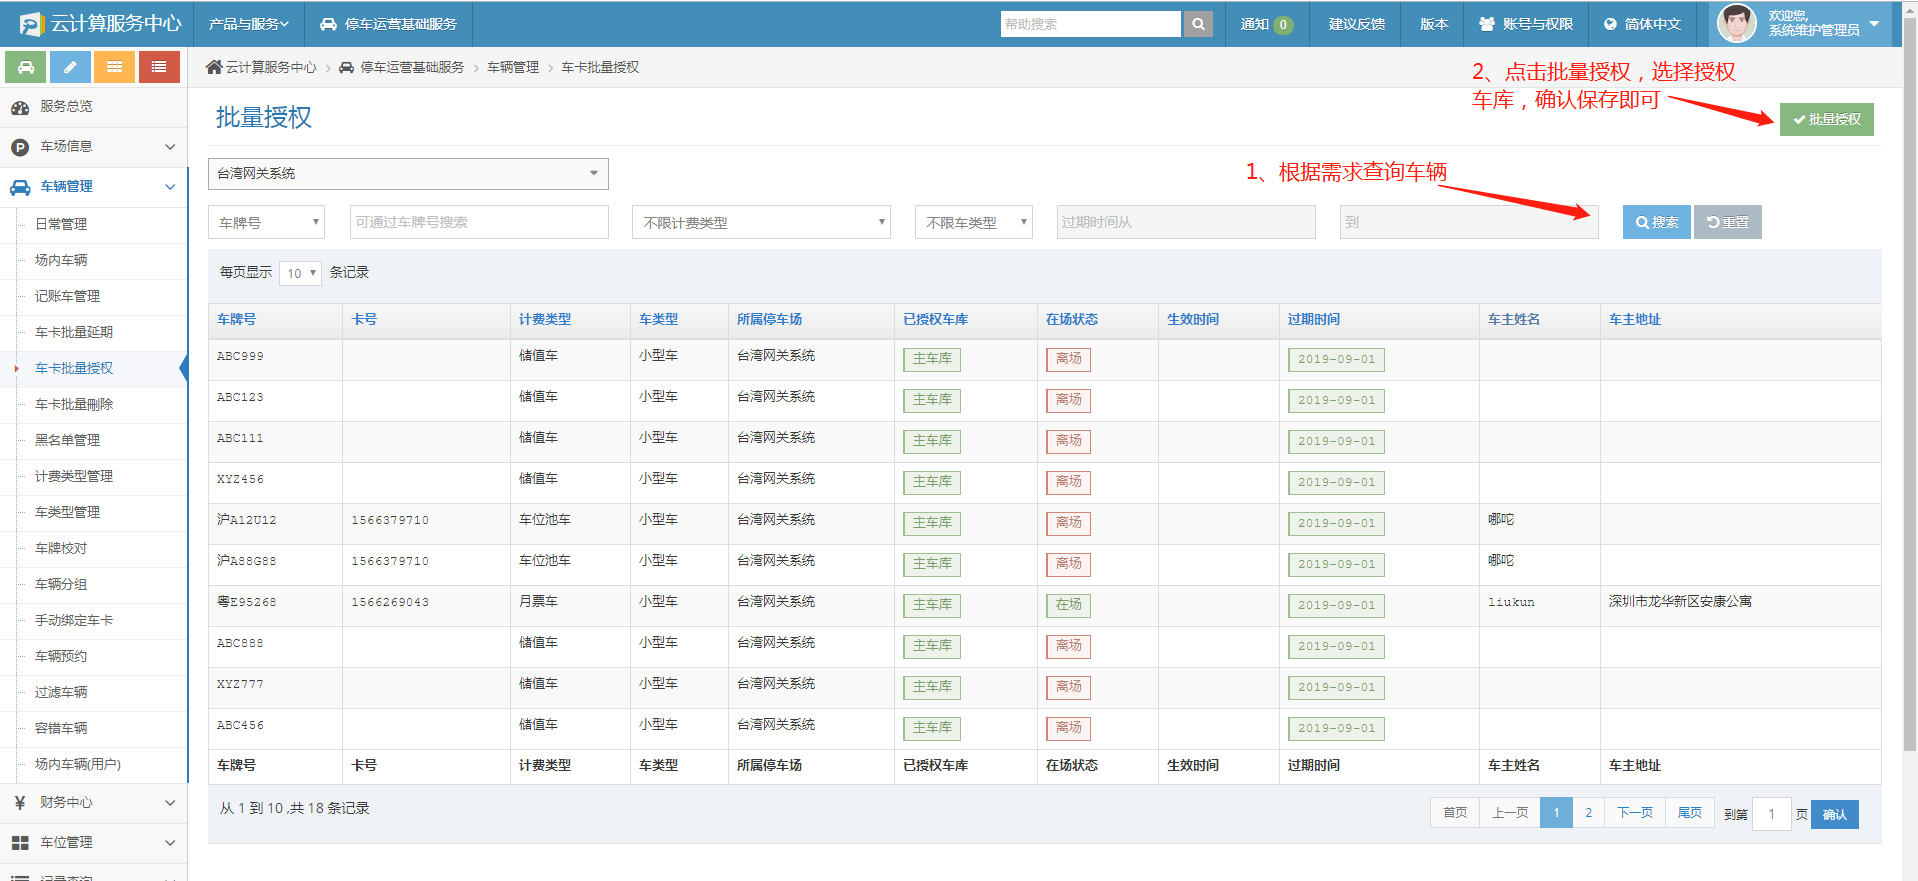Expand the 财务中心 sidebar section
Viewport: 1918px width, 881px height.
coord(93,802)
